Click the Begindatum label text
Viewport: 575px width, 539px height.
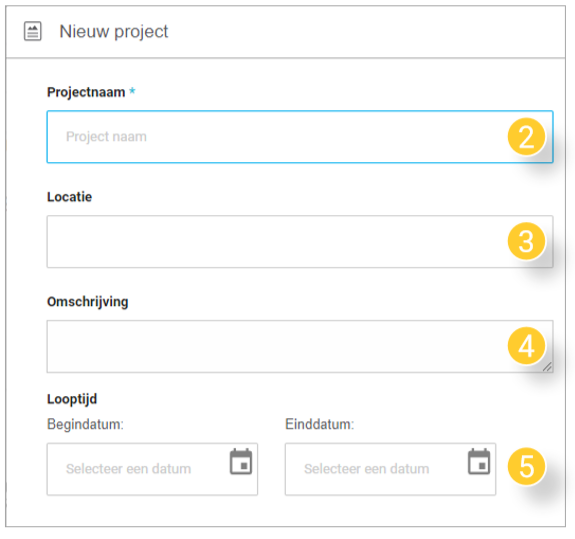[85, 424]
